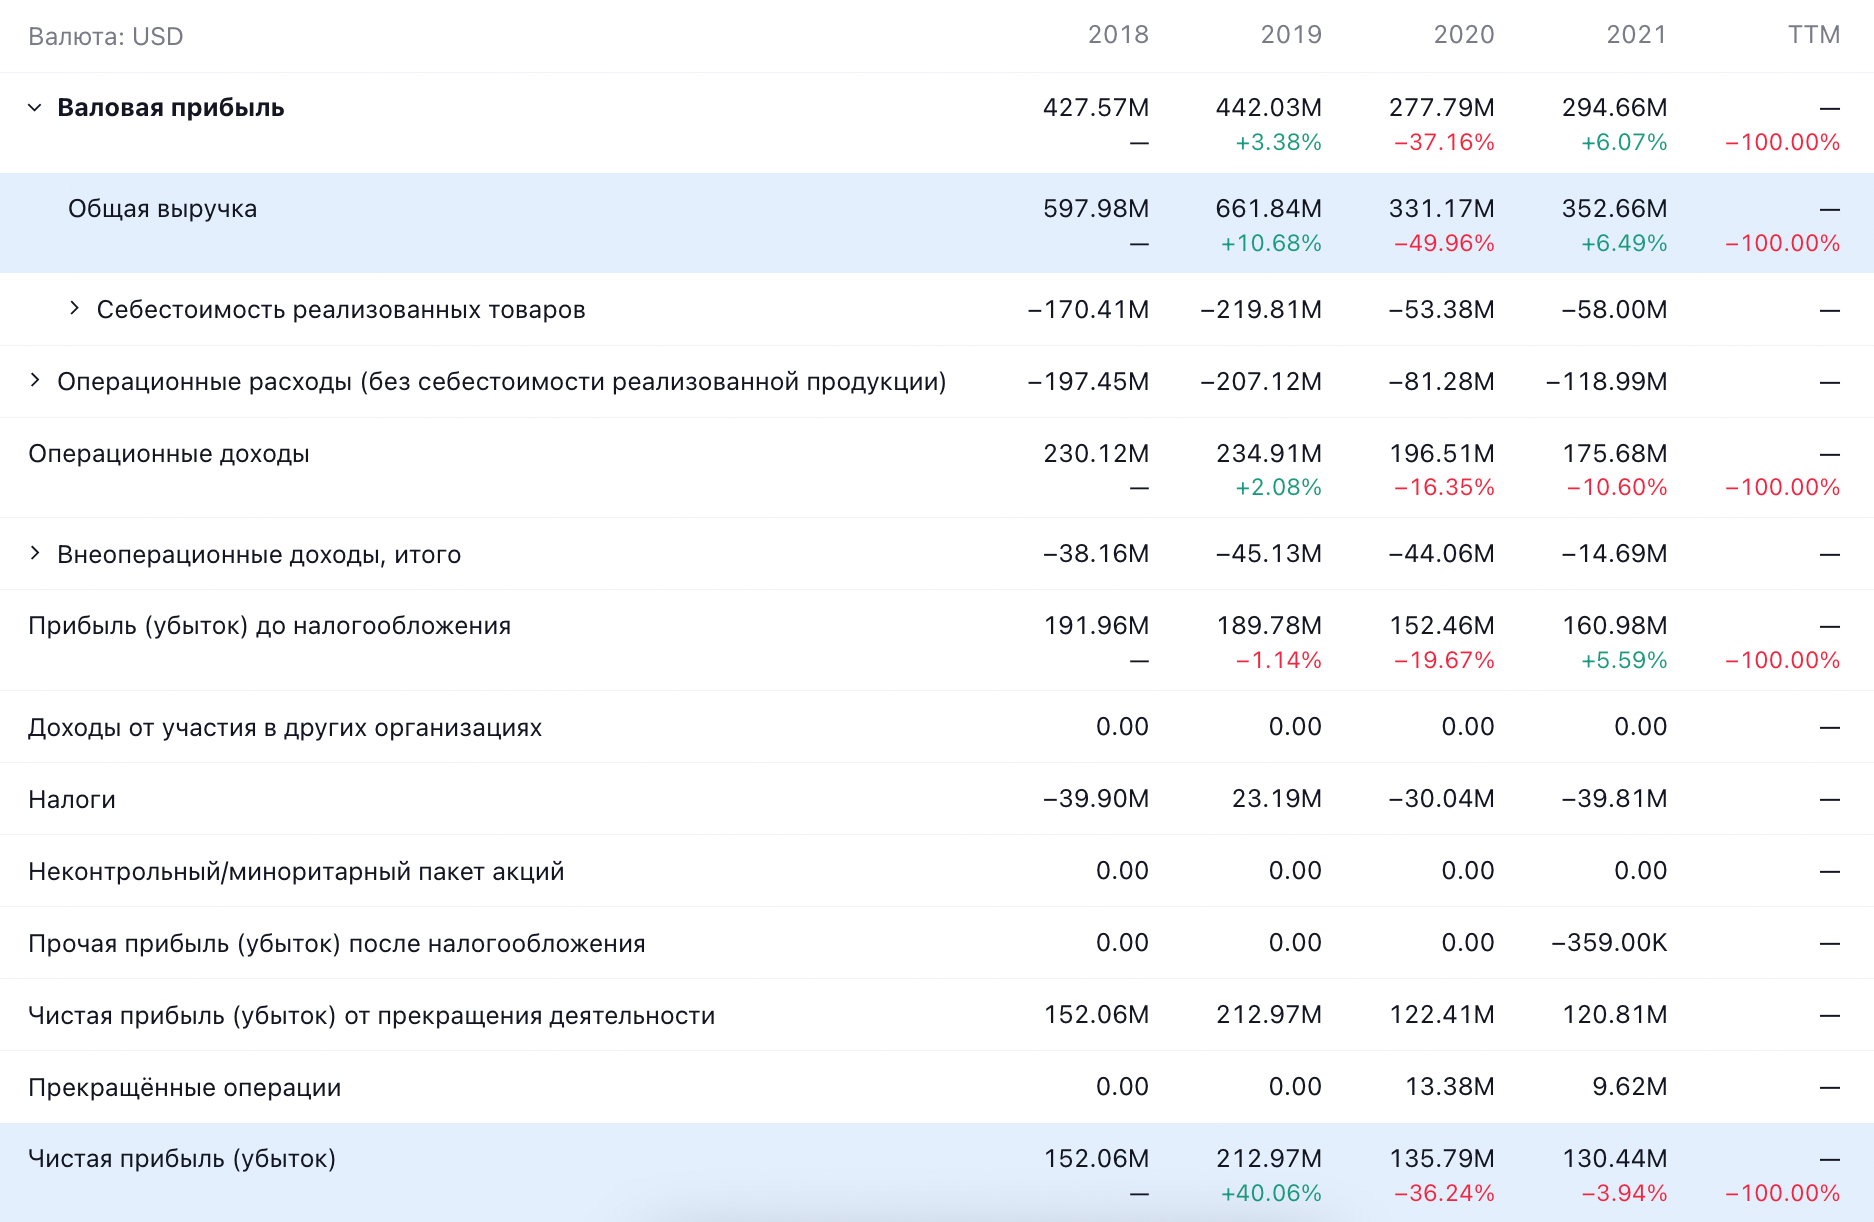1874x1222 pixels.
Task: Click the 2018 column header
Action: pos(1118,35)
